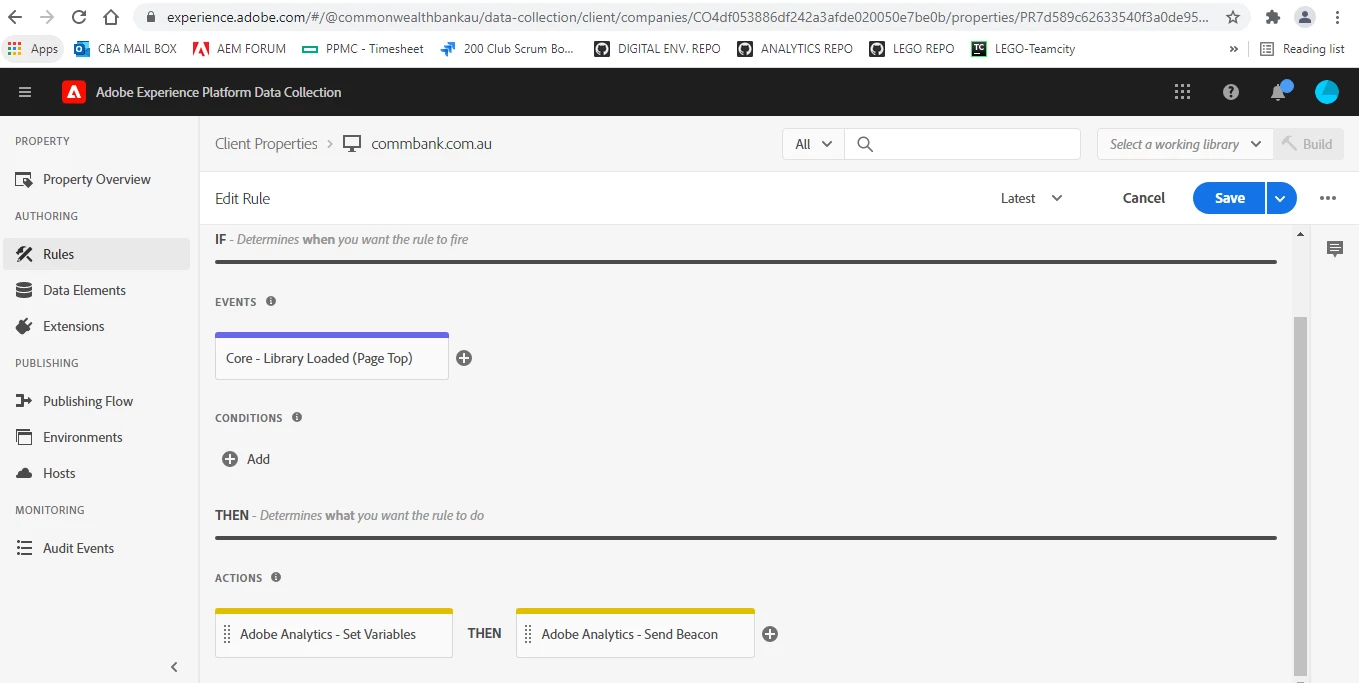Open Adobe Analytics - Send Beacon action
Image resolution: width=1359 pixels, height=683 pixels.
(x=635, y=633)
